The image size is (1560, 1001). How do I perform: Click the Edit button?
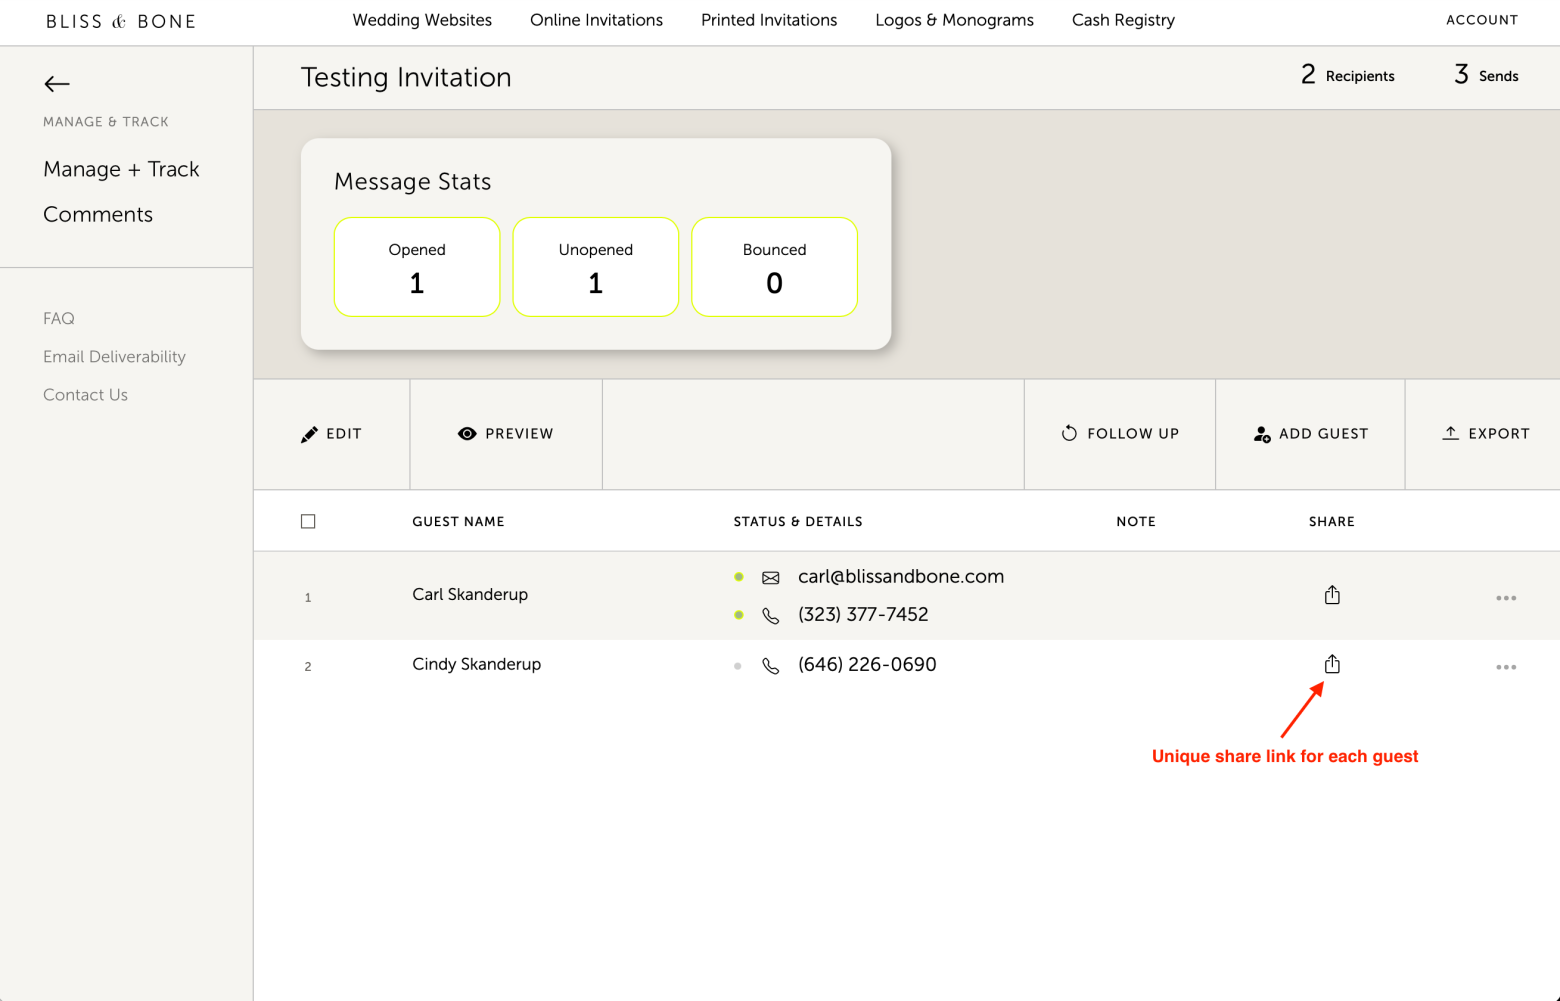tap(332, 434)
